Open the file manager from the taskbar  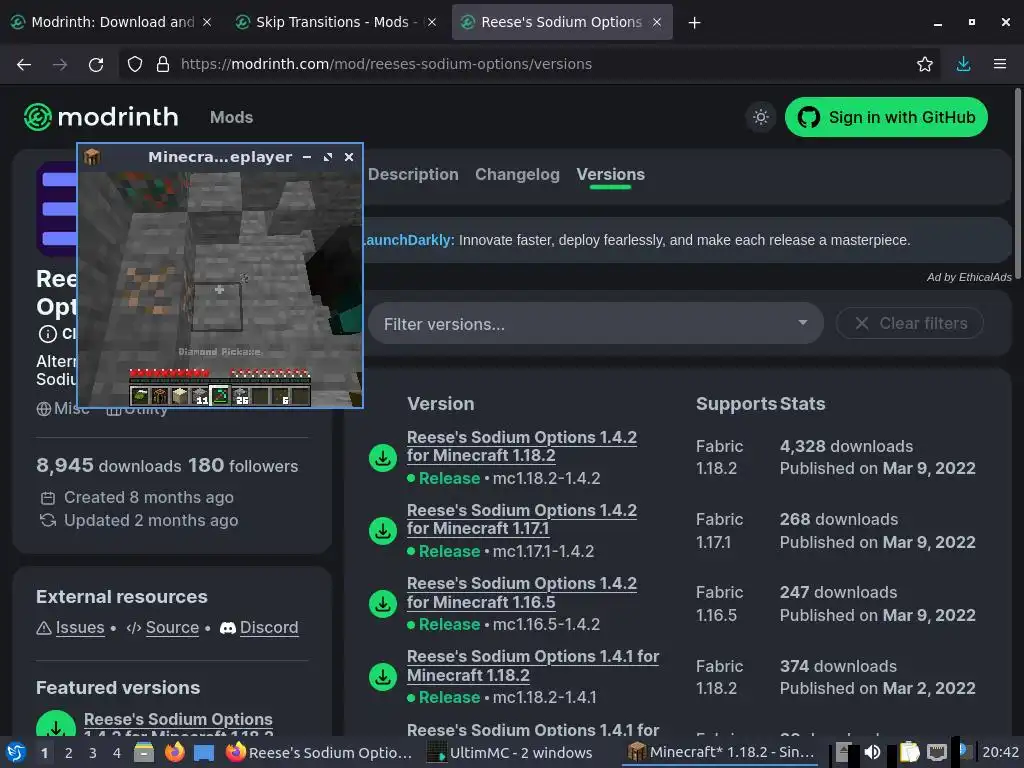[x=144, y=752]
